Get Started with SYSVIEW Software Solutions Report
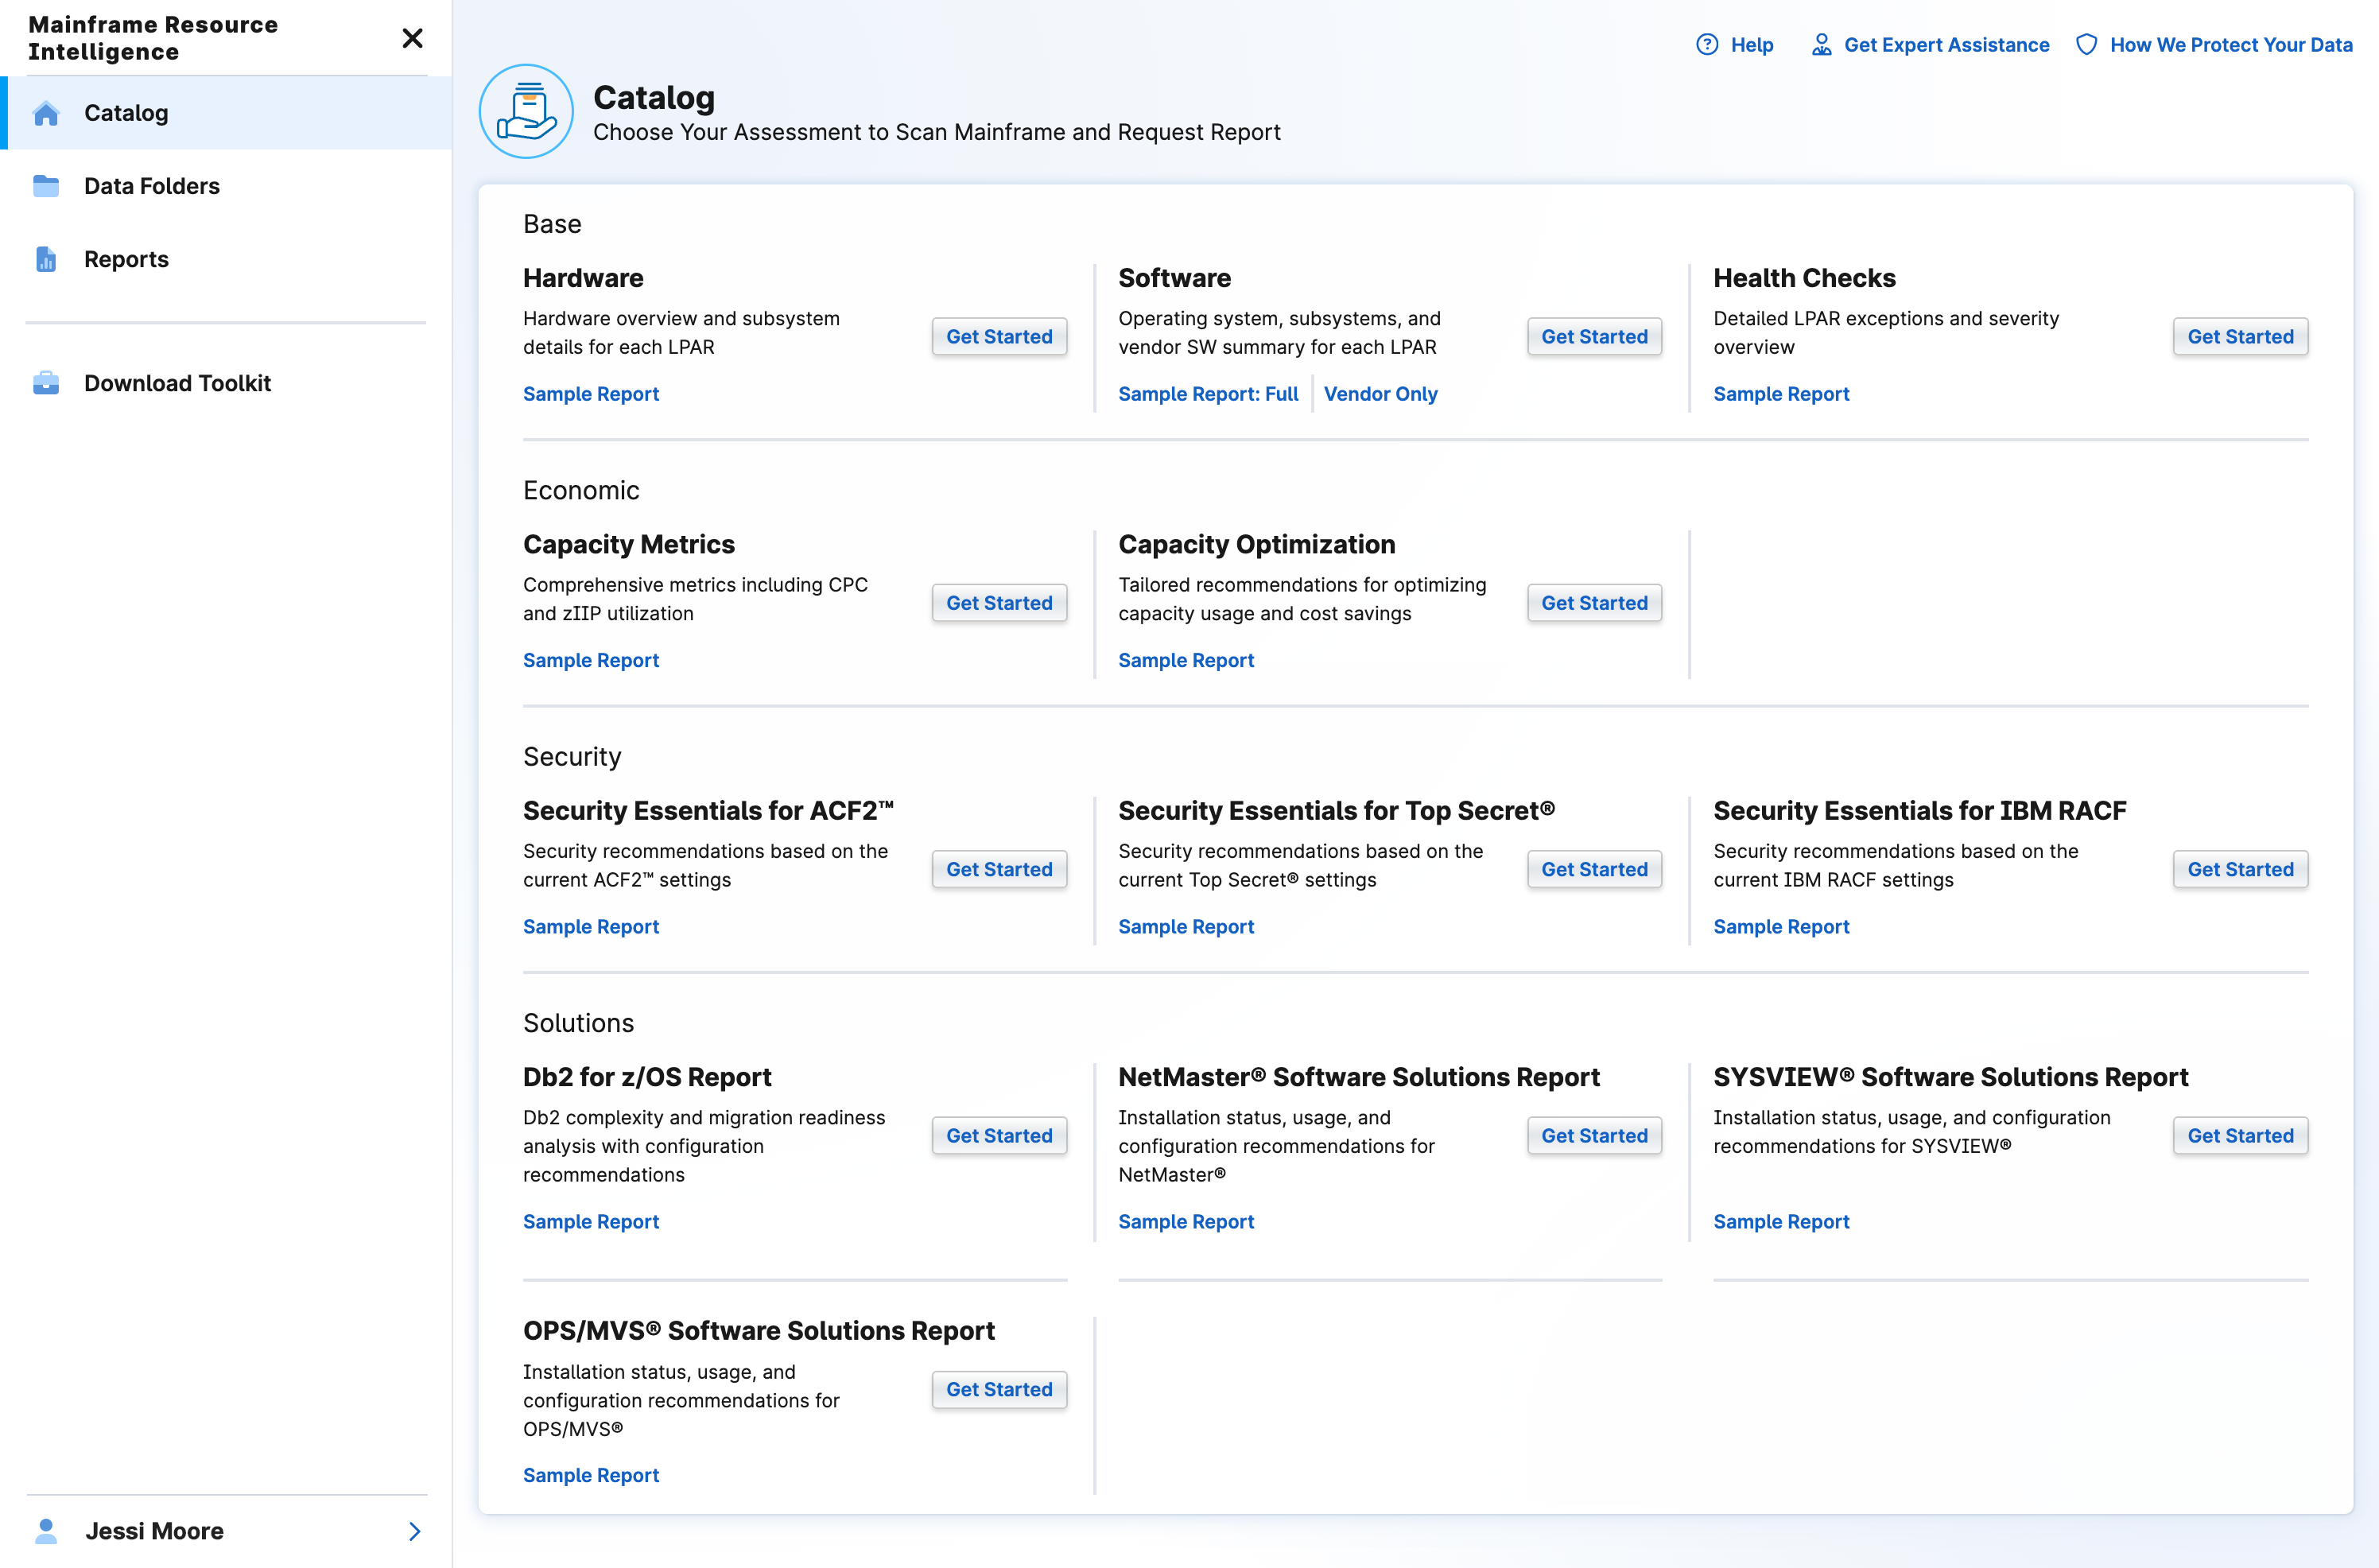This screenshot has width=2379, height=1568. pyautogui.click(x=2240, y=1135)
